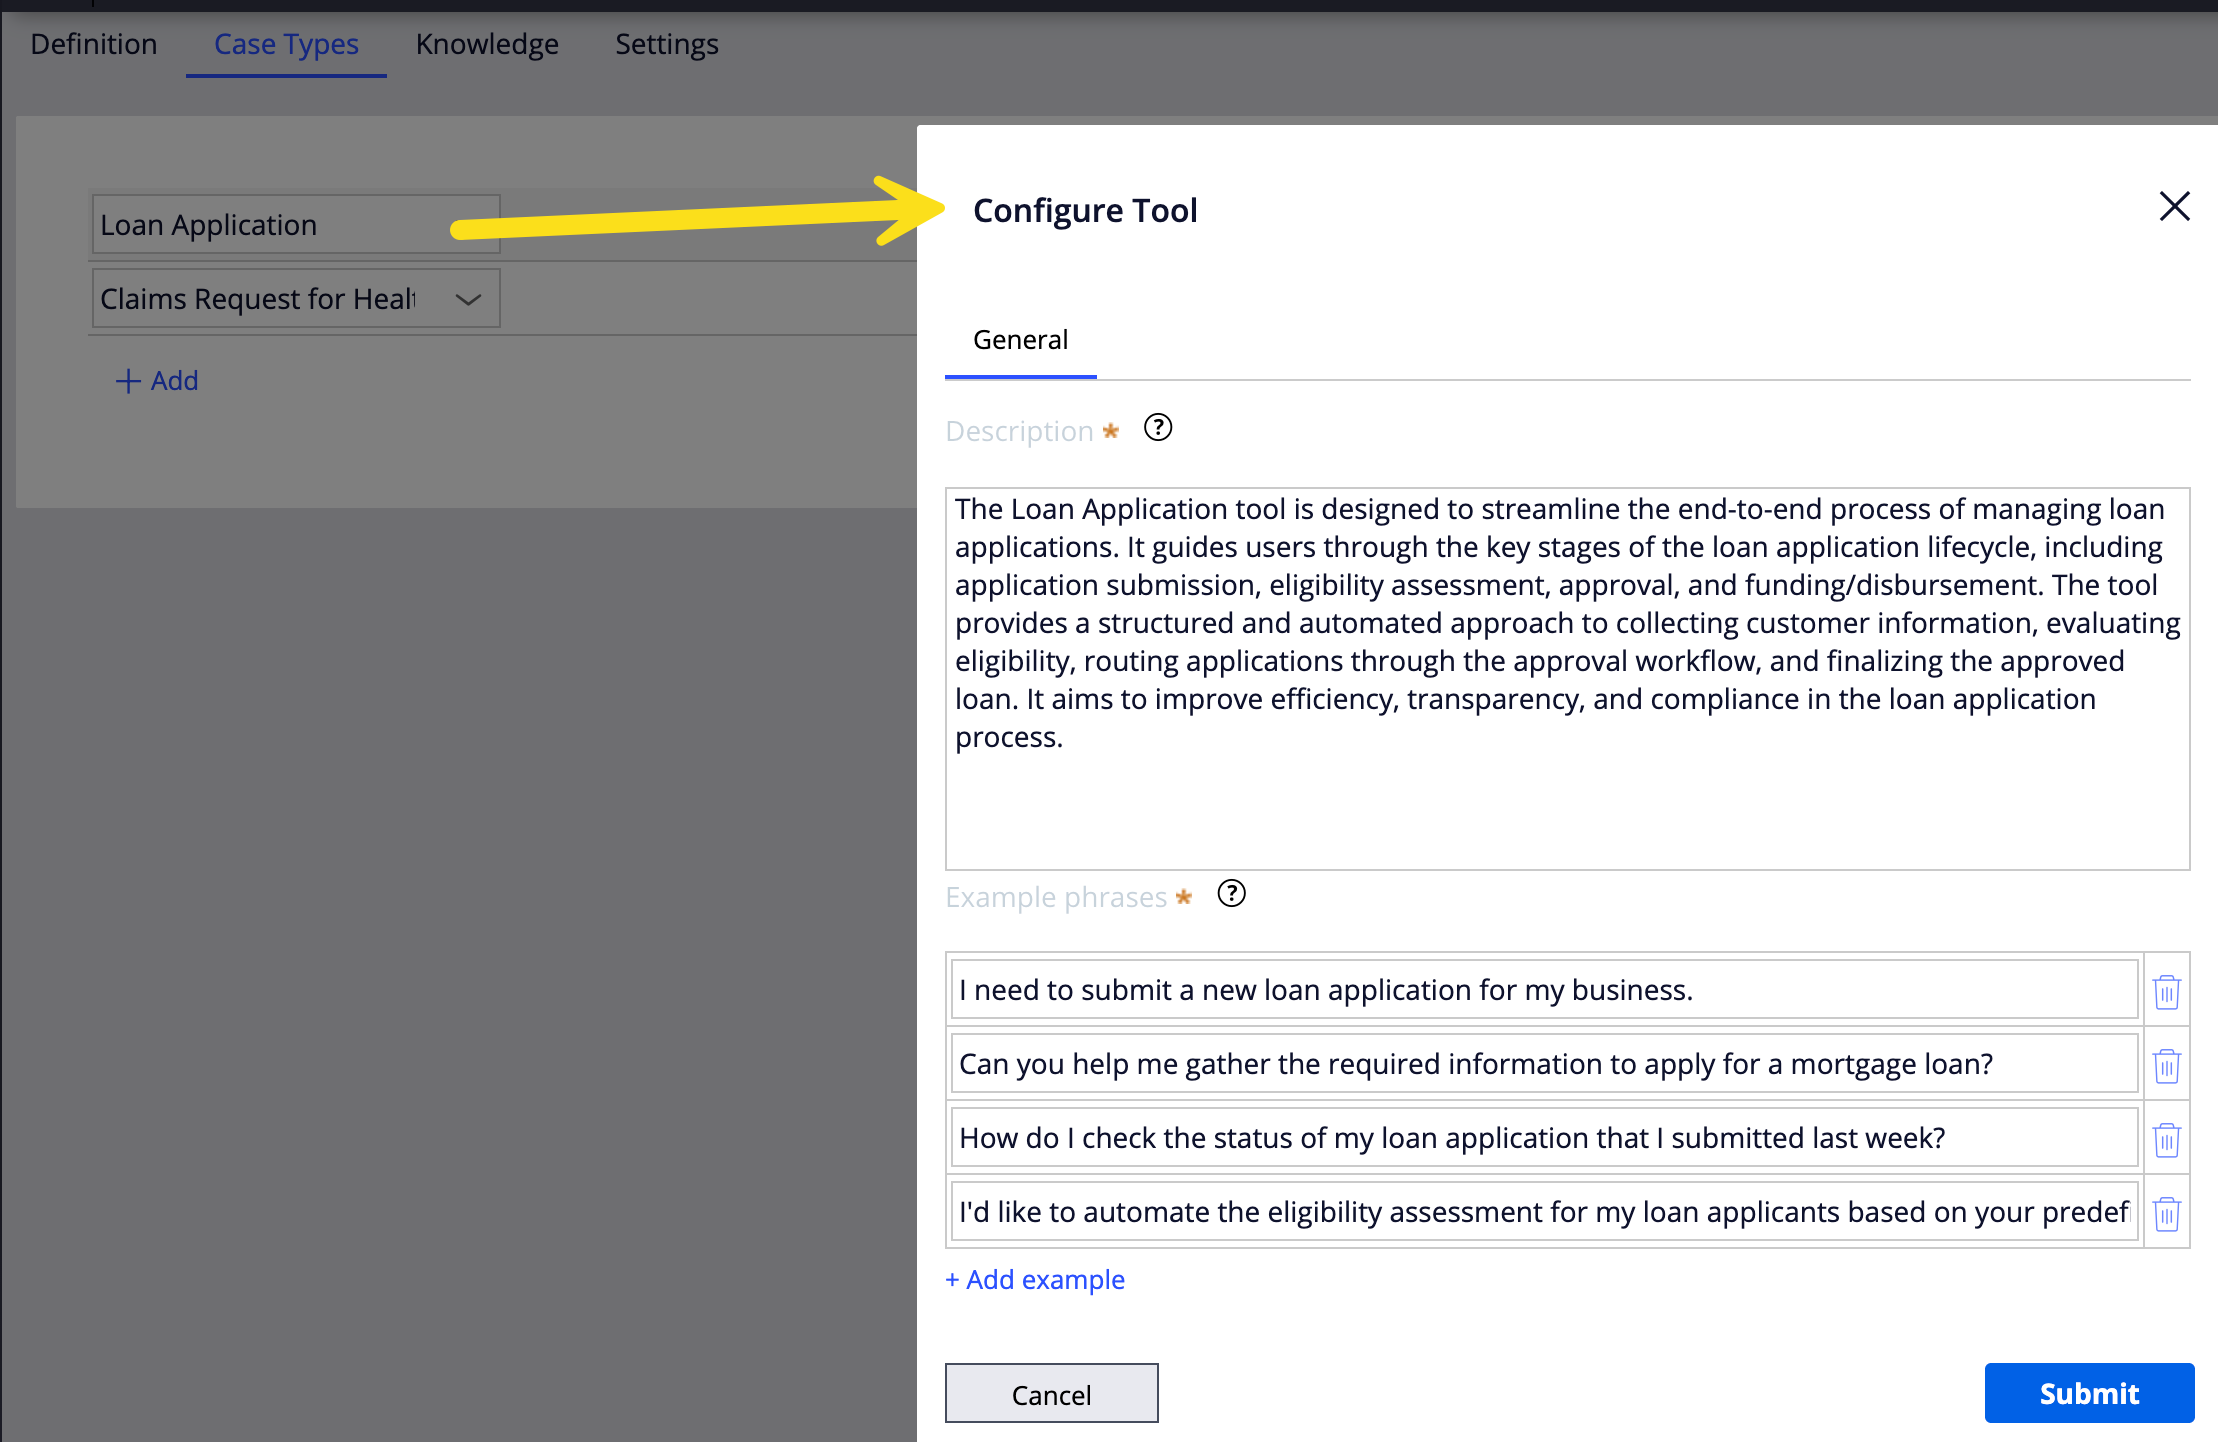Open help for Example phrases field
The width and height of the screenshot is (2218, 1442).
pyautogui.click(x=1231, y=894)
